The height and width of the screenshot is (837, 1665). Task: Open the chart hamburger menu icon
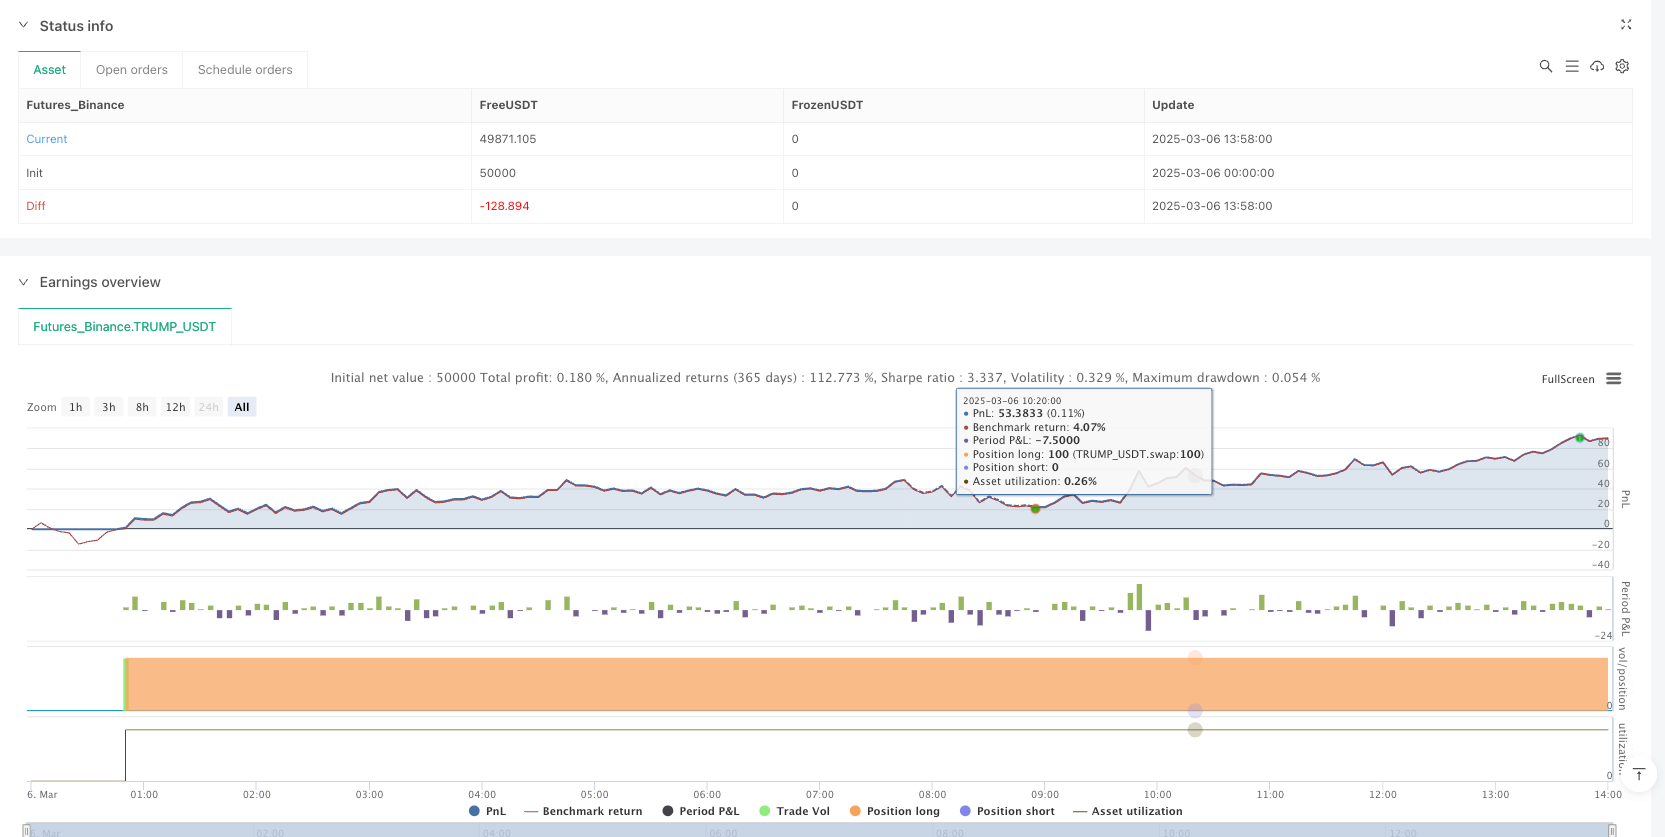1613,379
